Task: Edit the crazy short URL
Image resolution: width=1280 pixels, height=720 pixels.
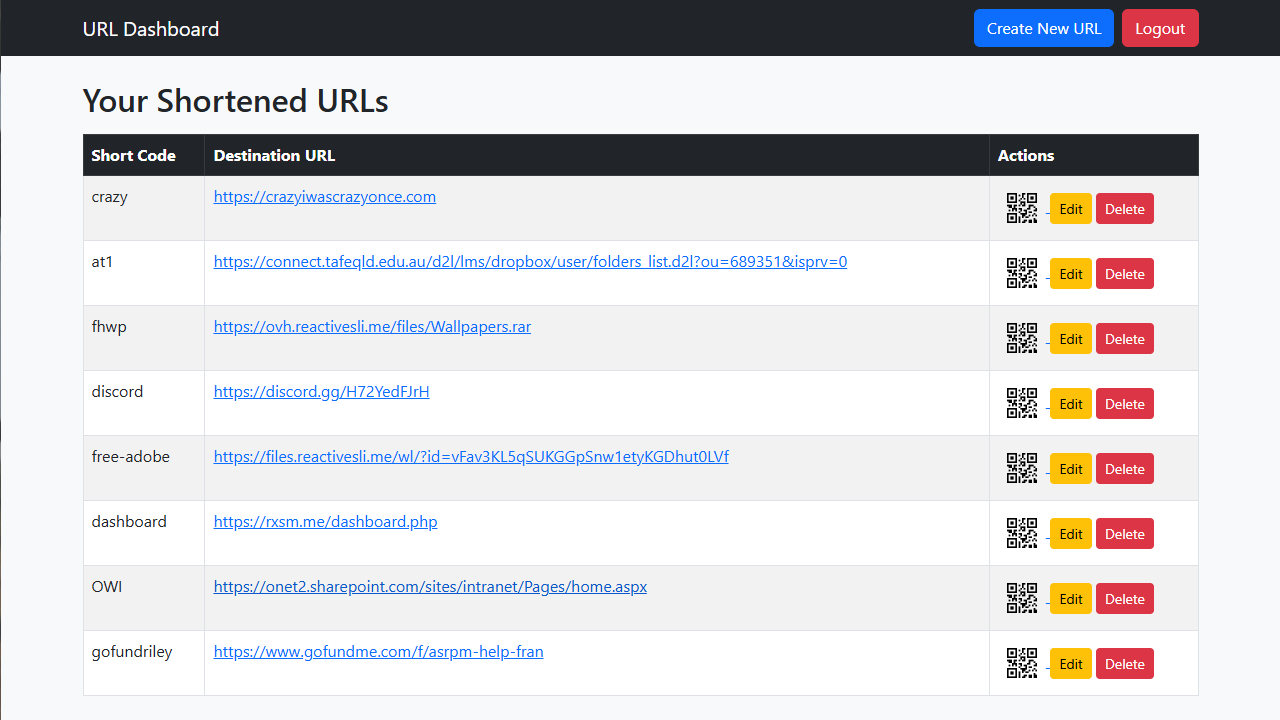Action: 1071,209
